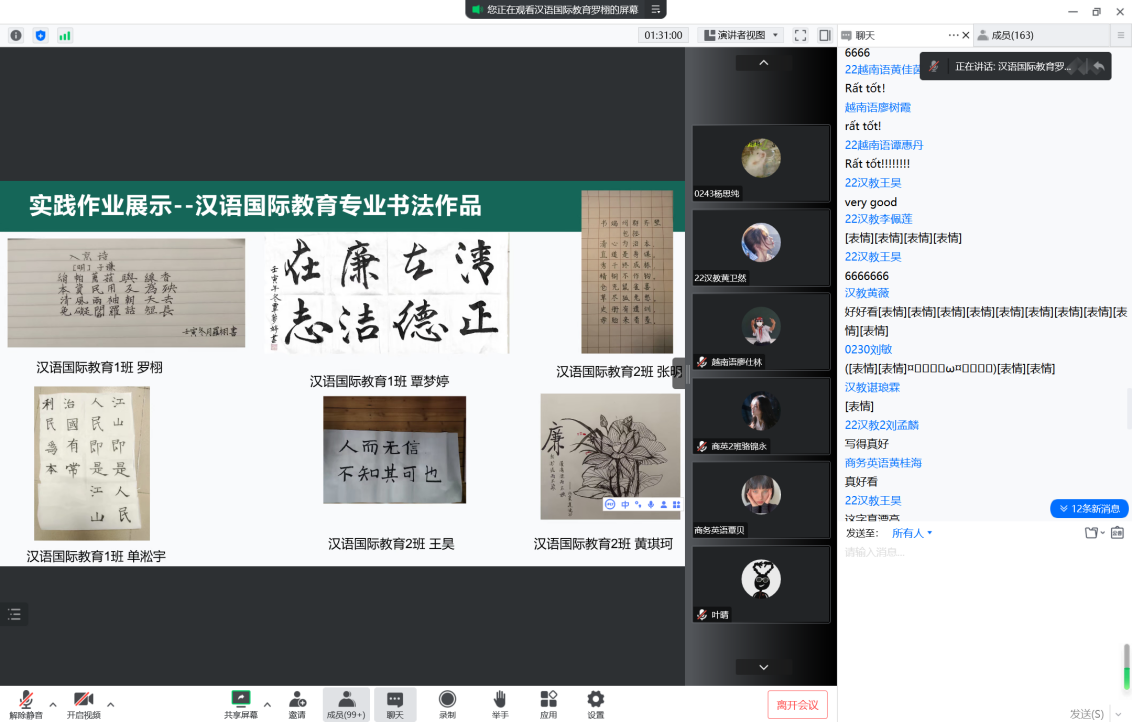The image size is (1132, 722).
Task: Click the green network signal status icon
Action: tap(65, 35)
